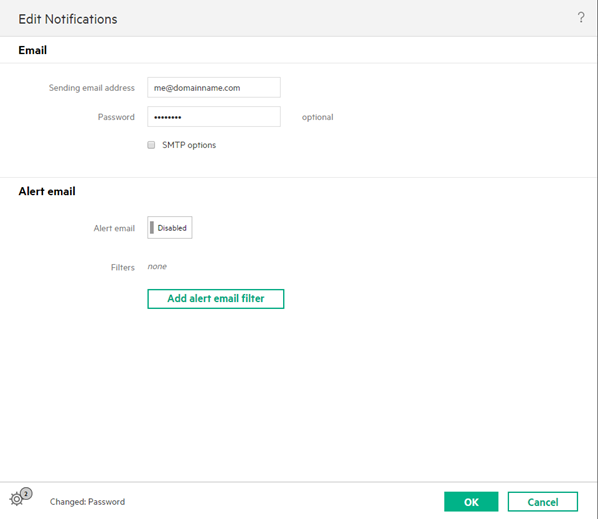Click Add alert email filter button
Viewport: 599px width, 520px height.
pos(215,299)
